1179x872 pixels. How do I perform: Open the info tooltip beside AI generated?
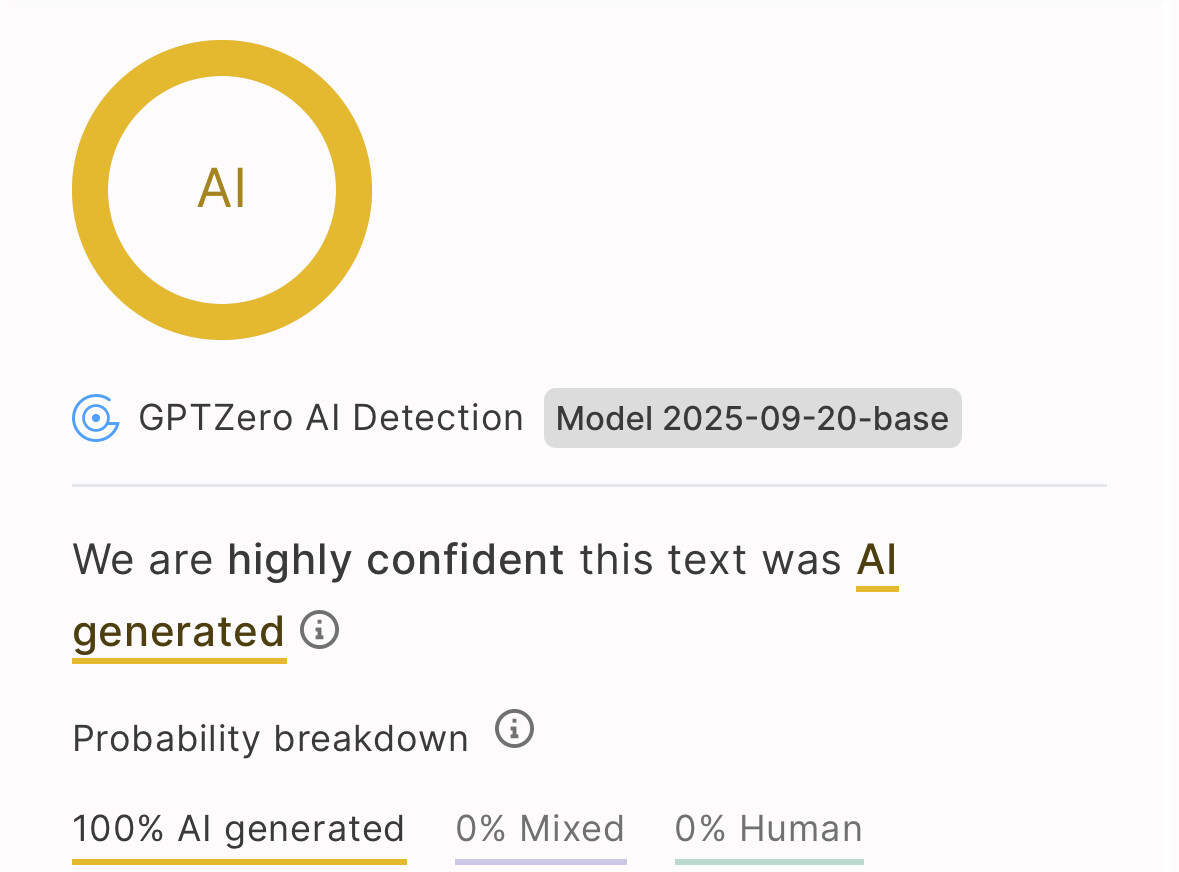(319, 630)
